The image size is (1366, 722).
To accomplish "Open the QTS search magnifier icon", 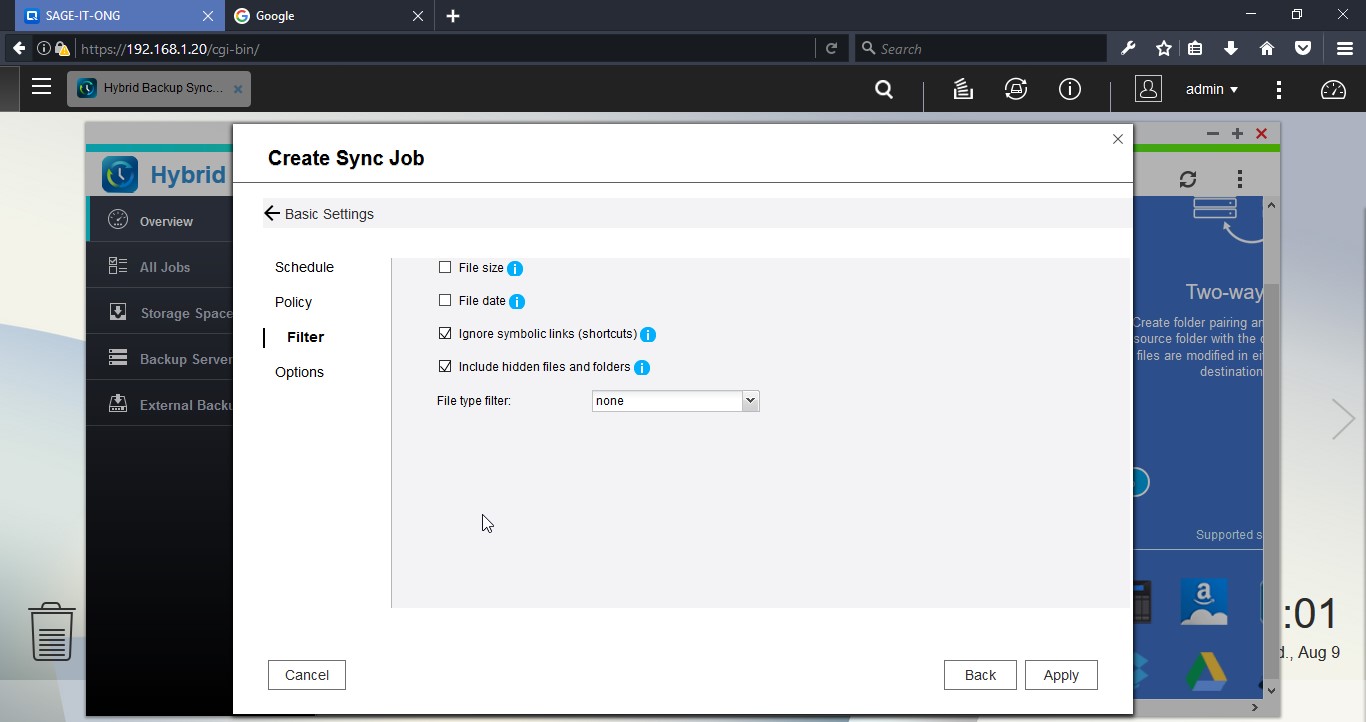I will (x=884, y=89).
